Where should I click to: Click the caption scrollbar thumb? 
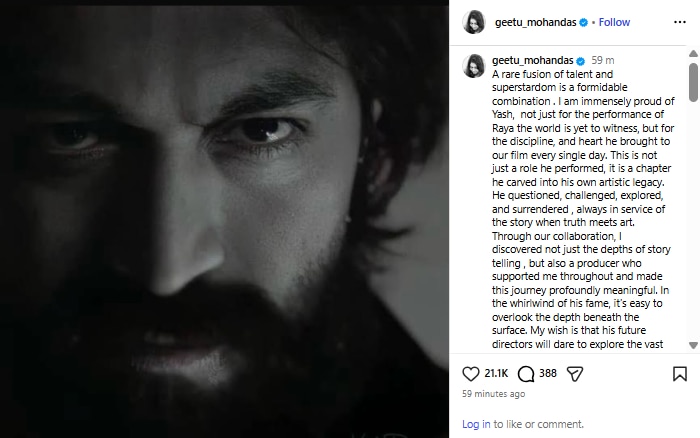pyautogui.click(x=693, y=80)
